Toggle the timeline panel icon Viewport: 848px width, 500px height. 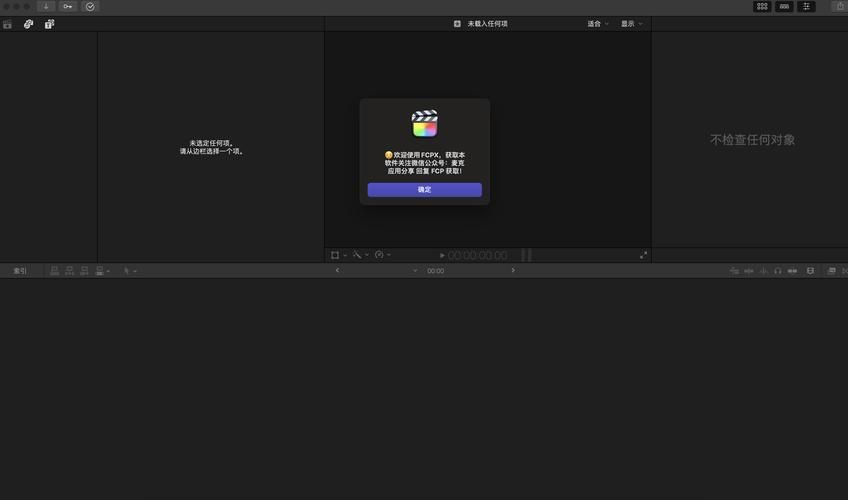coord(784,6)
